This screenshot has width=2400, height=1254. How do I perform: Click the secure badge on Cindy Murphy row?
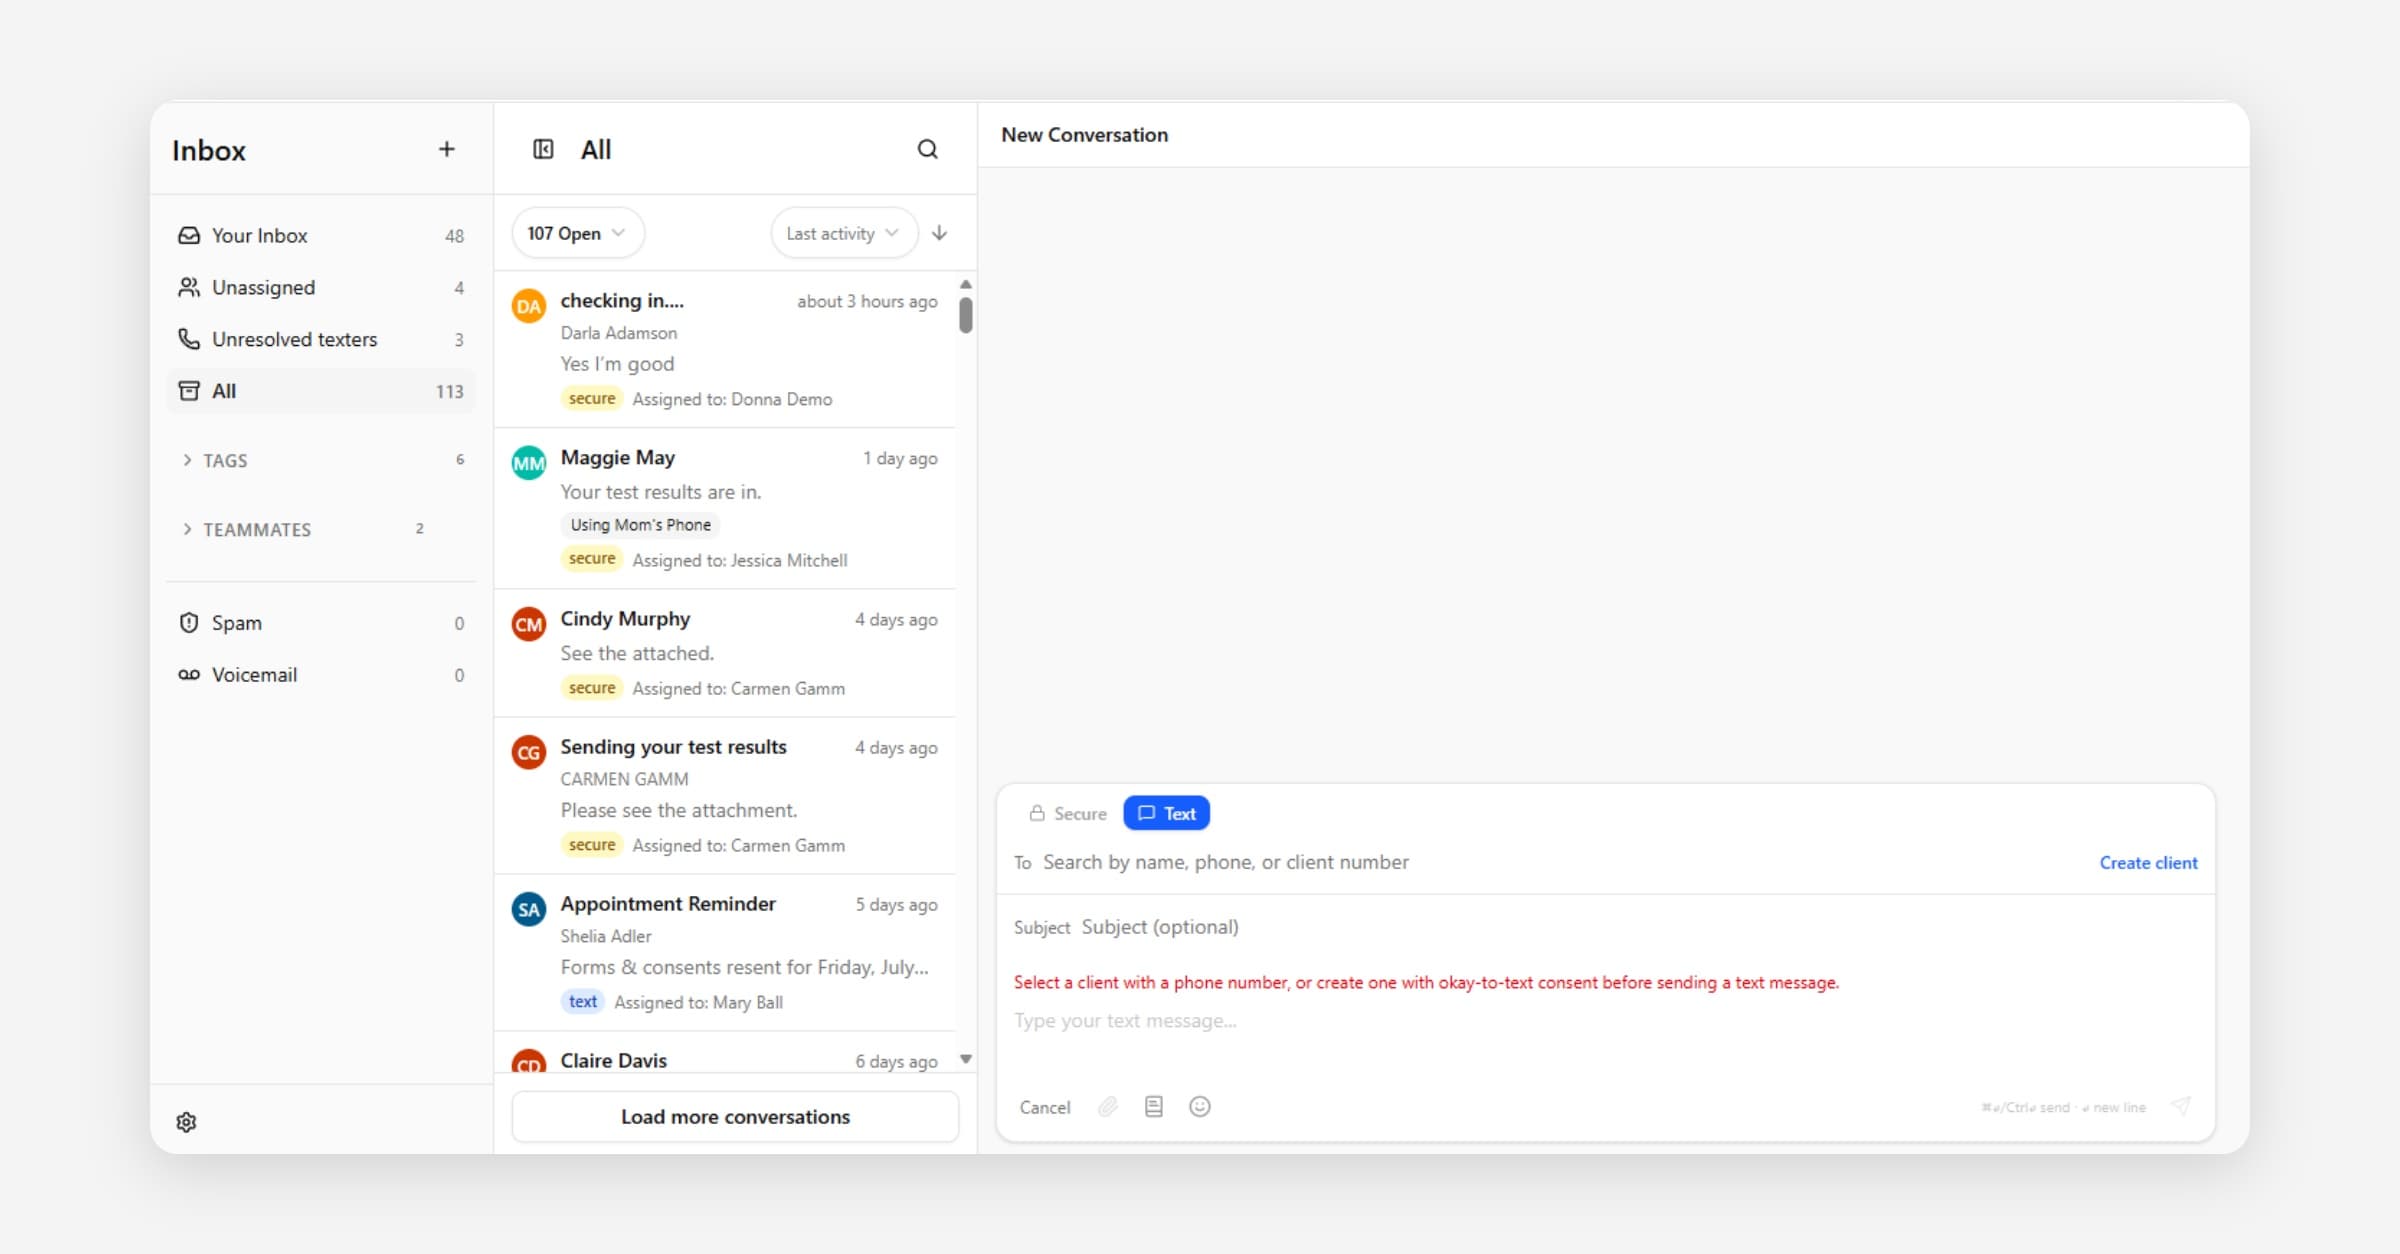592,688
